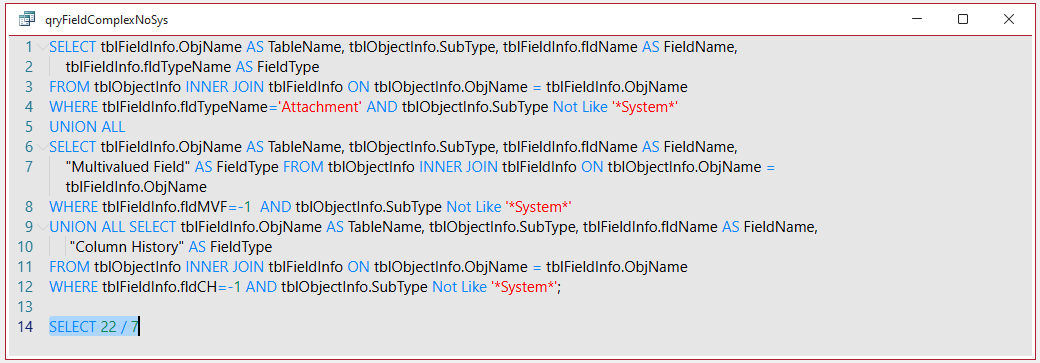Collapse the code fold at line 1
This screenshot has width=1040, height=363.
coord(42,47)
